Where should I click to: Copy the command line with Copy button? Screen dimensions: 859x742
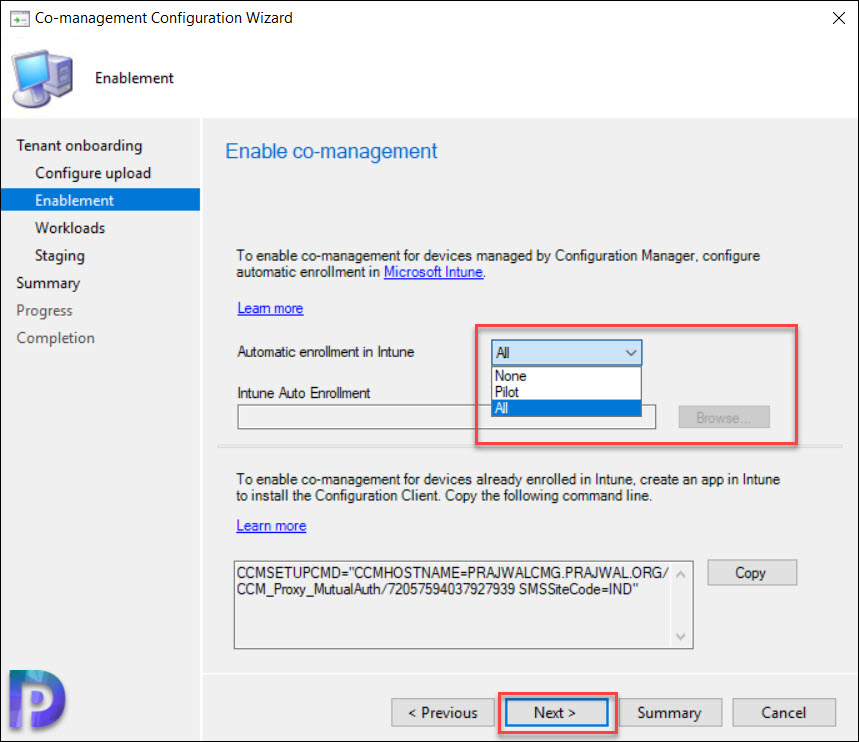752,573
